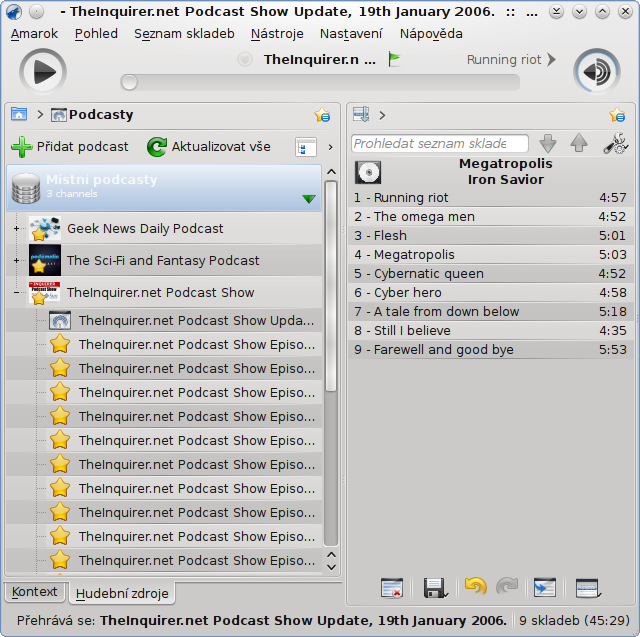Click the show active track icon
This screenshot has width=640, height=637.
(545, 588)
